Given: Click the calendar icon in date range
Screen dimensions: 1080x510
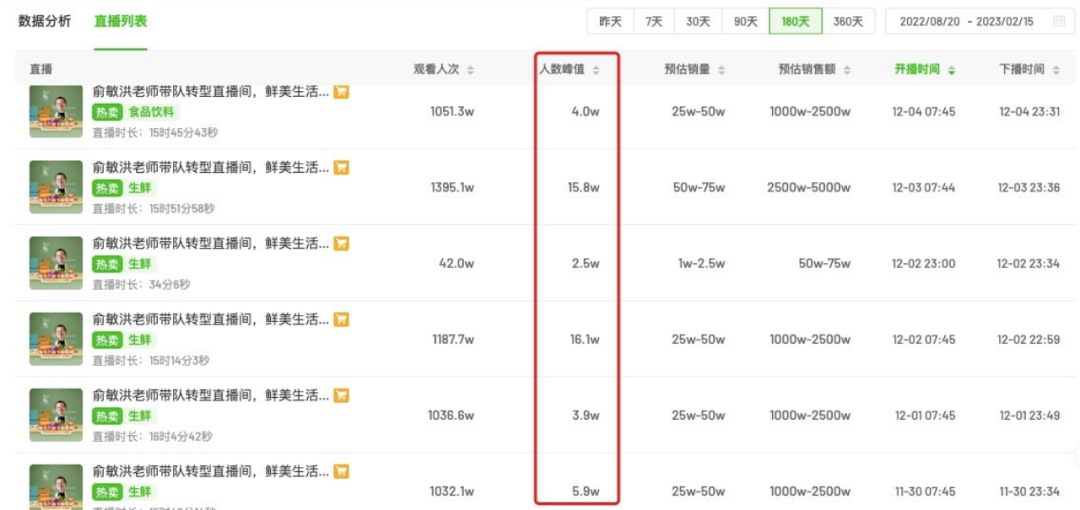Looking at the screenshot, I should tap(1059, 21).
